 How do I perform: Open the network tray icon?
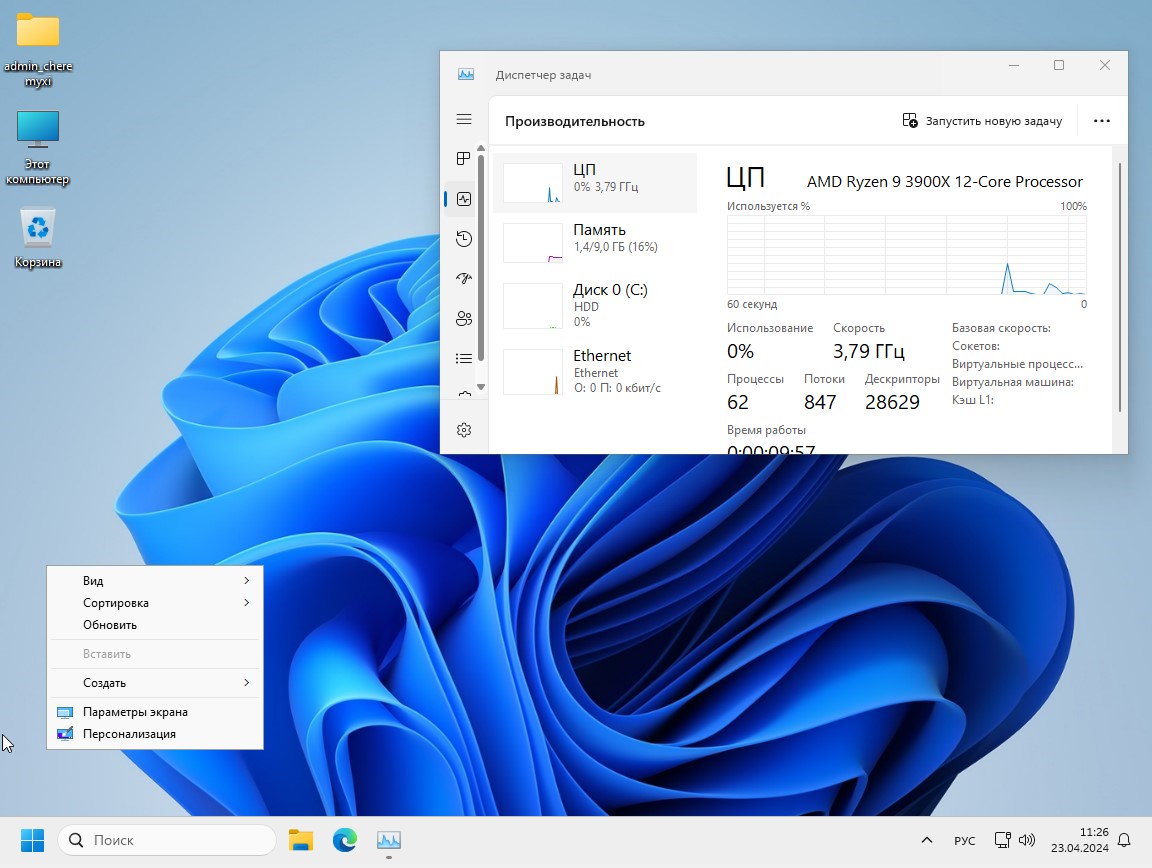pyautogui.click(x=1002, y=840)
